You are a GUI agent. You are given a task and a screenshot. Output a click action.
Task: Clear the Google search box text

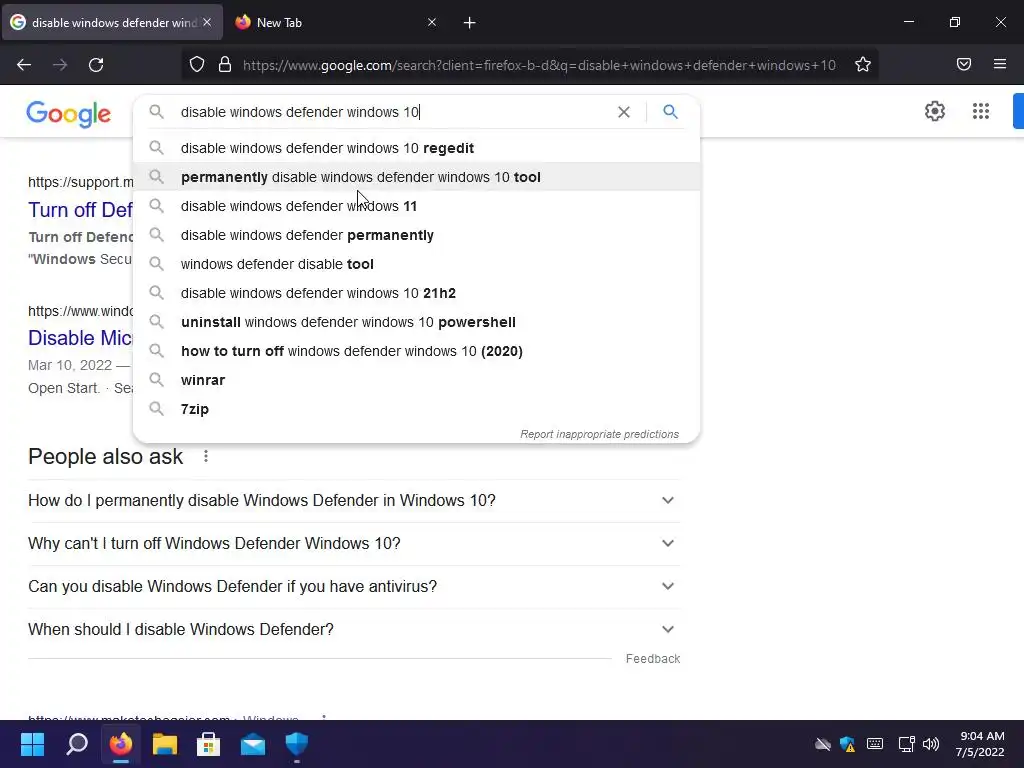pos(624,112)
